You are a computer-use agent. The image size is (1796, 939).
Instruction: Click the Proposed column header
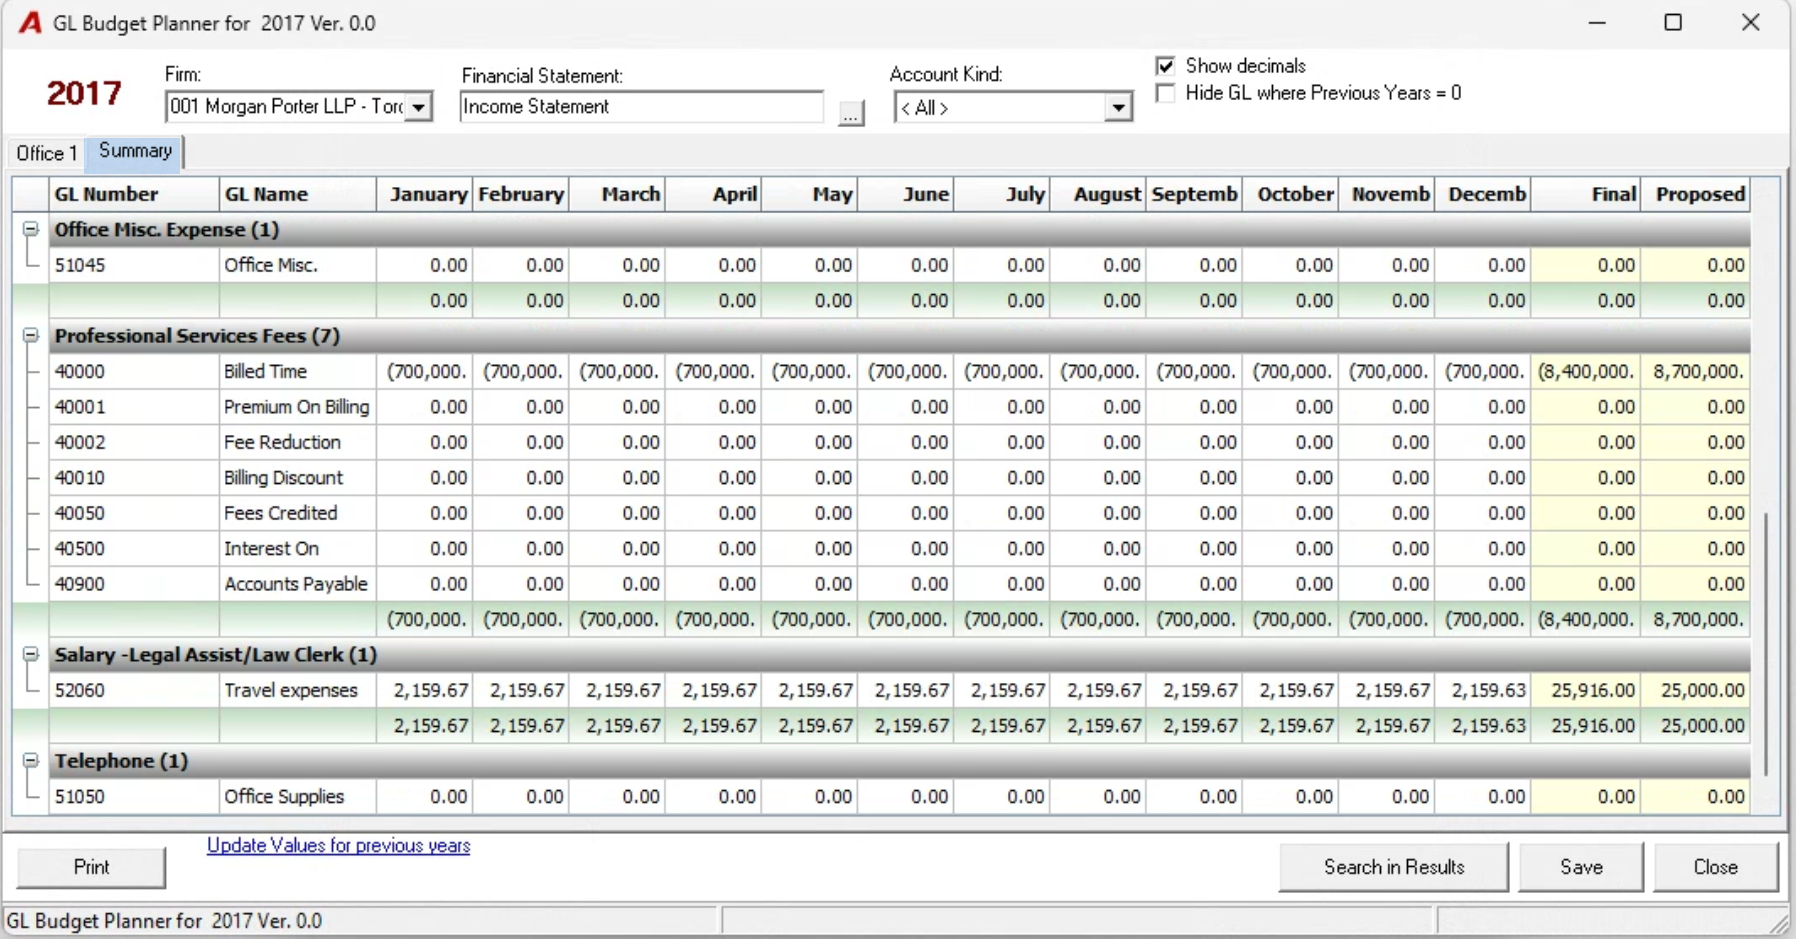[1696, 194]
